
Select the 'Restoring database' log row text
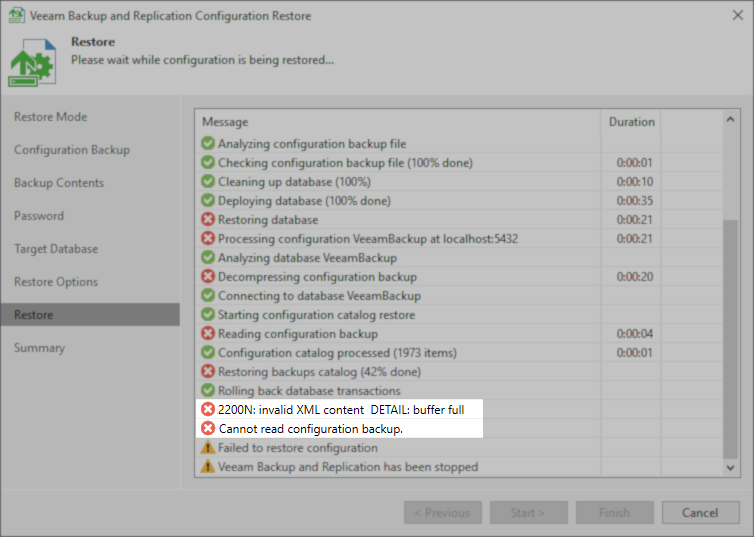(x=268, y=220)
